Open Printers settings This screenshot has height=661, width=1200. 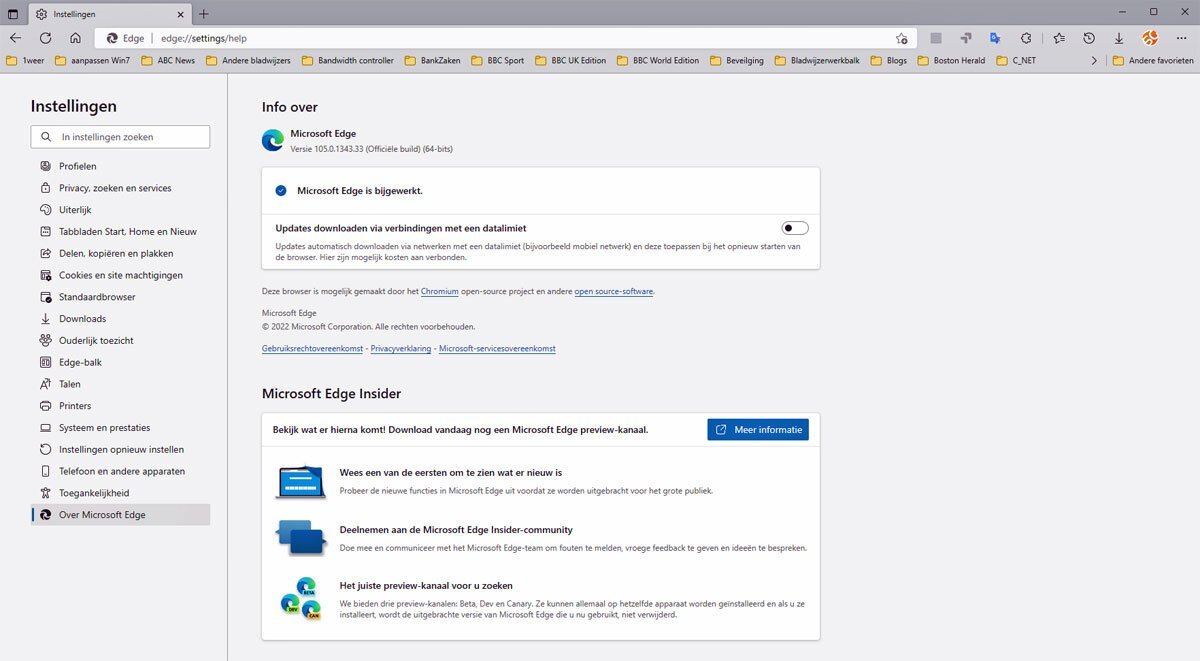pos(120,406)
